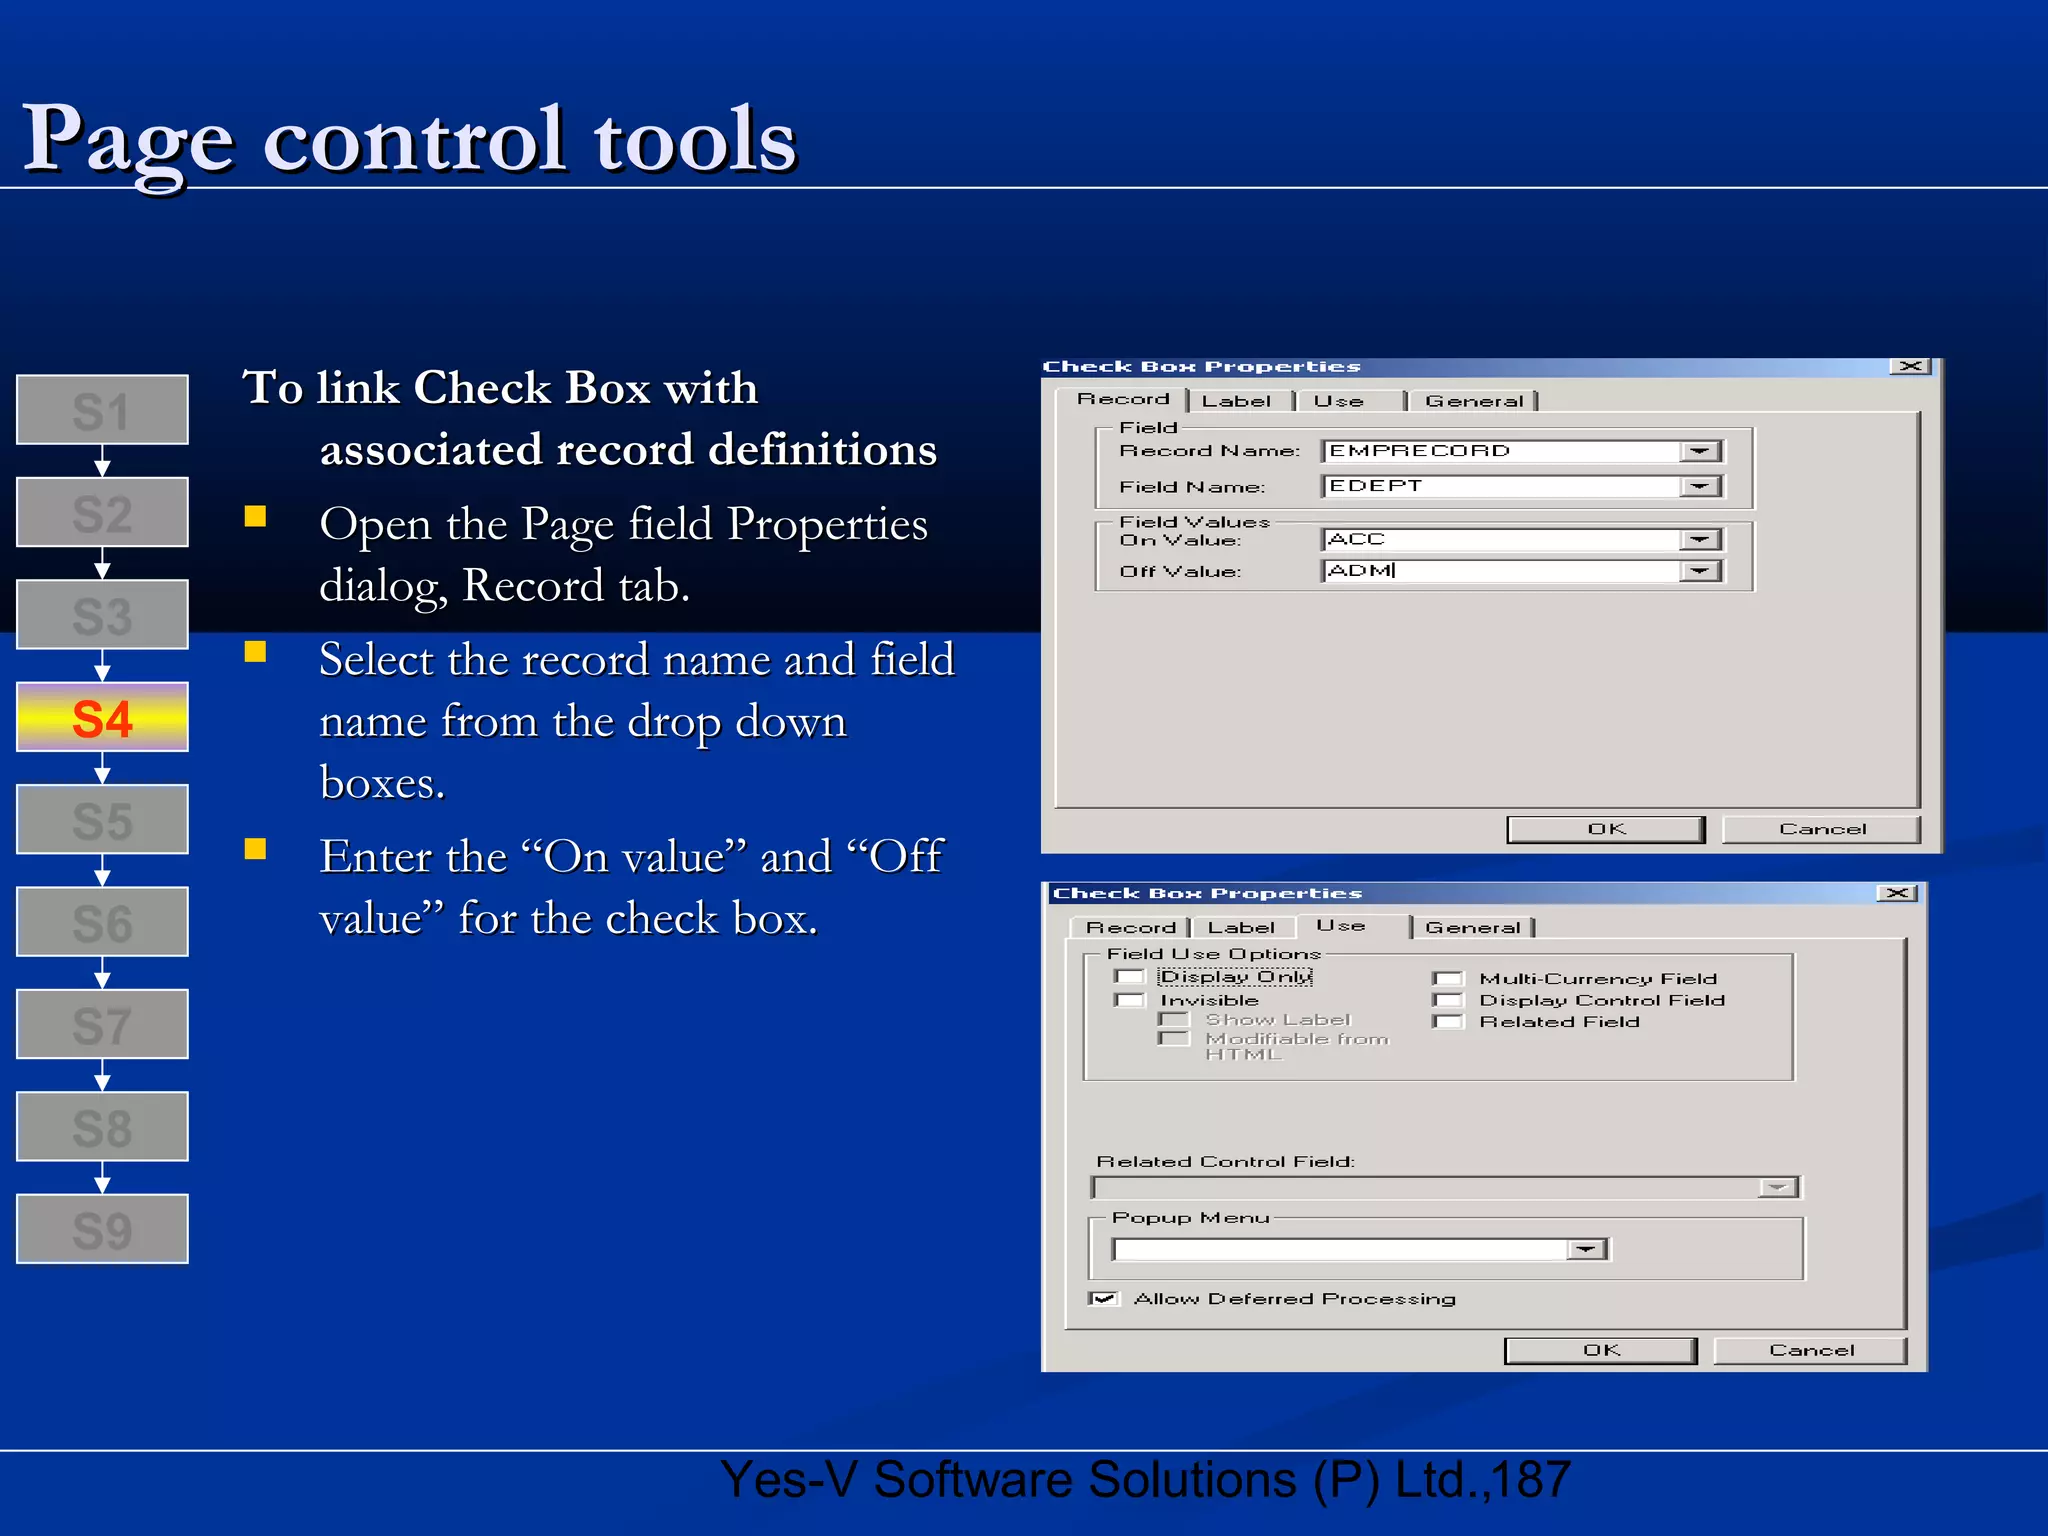Jump to step S5 in sidebar
The height and width of the screenshot is (1536, 2048).
pos(102,819)
